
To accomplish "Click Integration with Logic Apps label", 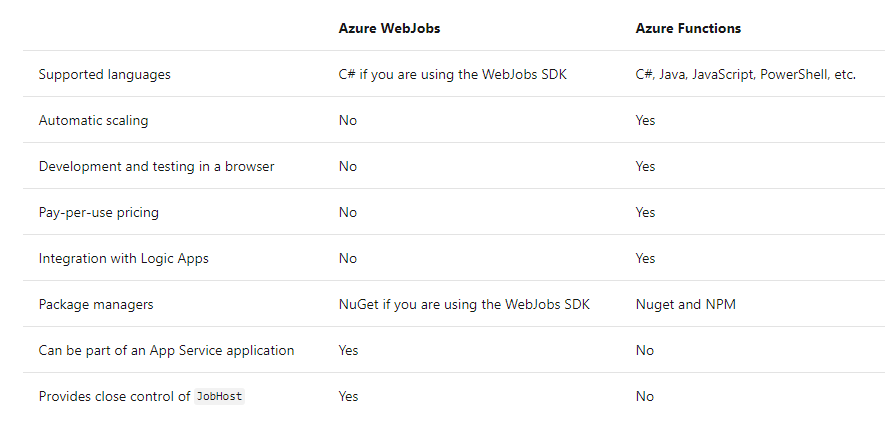I will (x=123, y=258).
